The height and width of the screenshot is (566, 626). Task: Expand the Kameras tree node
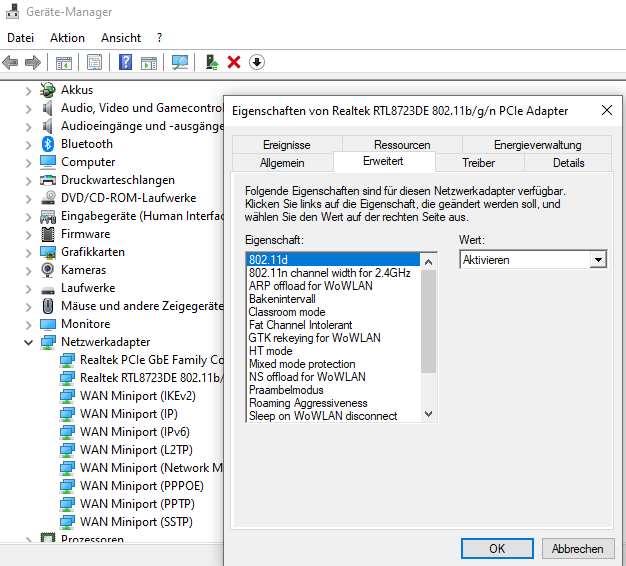pyautogui.click(x=28, y=271)
